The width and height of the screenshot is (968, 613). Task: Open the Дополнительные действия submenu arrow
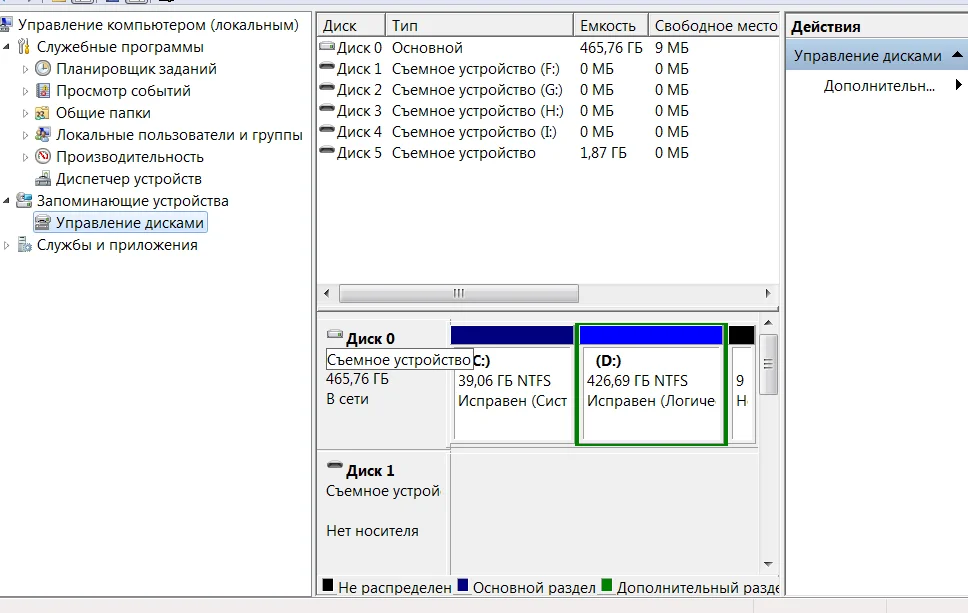(958, 85)
